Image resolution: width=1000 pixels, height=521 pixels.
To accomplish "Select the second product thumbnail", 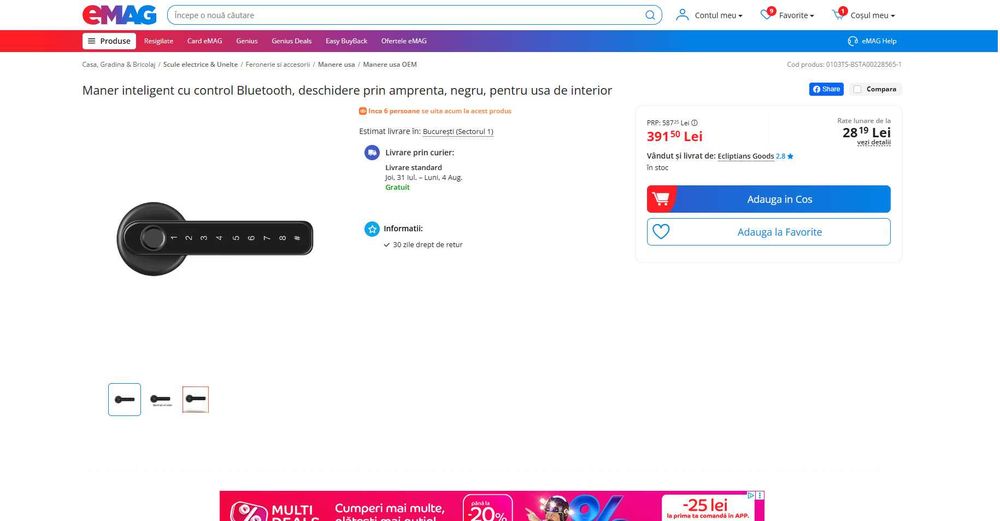I will tap(160, 399).
